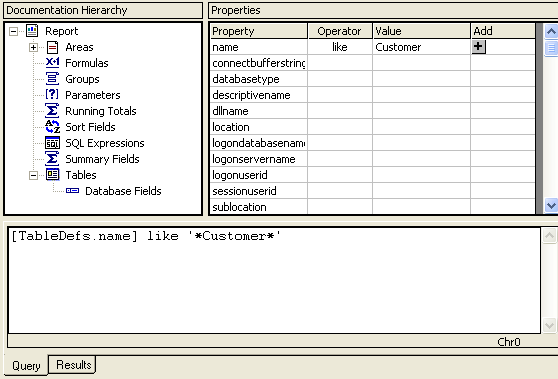The image size is (558, 379).
Task: Click the Summary Fields sigma icon
Action: coord(52,159)
